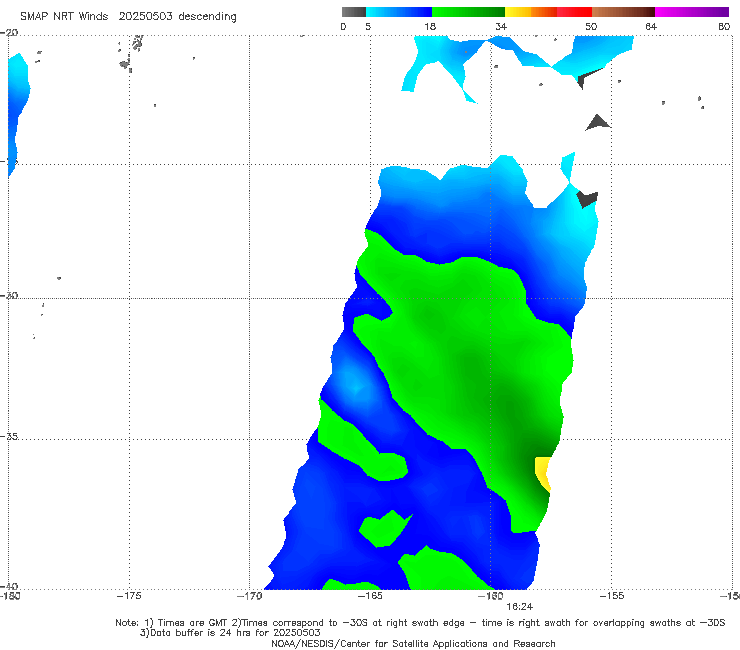Click the color bar label 50
This screenshot has height=650, width=740.
point(591,26)
